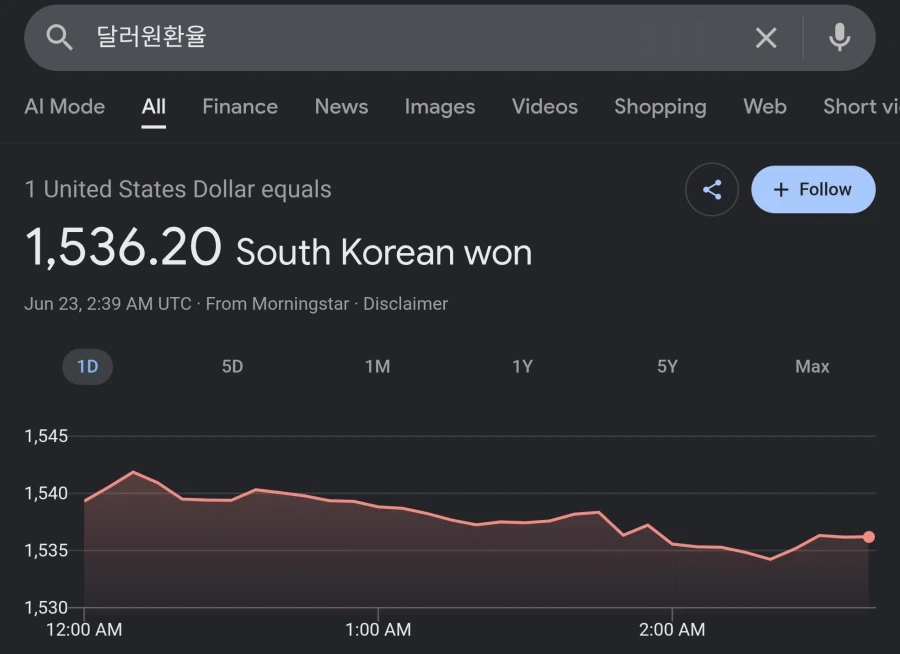Click the magnifying glass search icon
900x654 pixels.
coord(59,37)
